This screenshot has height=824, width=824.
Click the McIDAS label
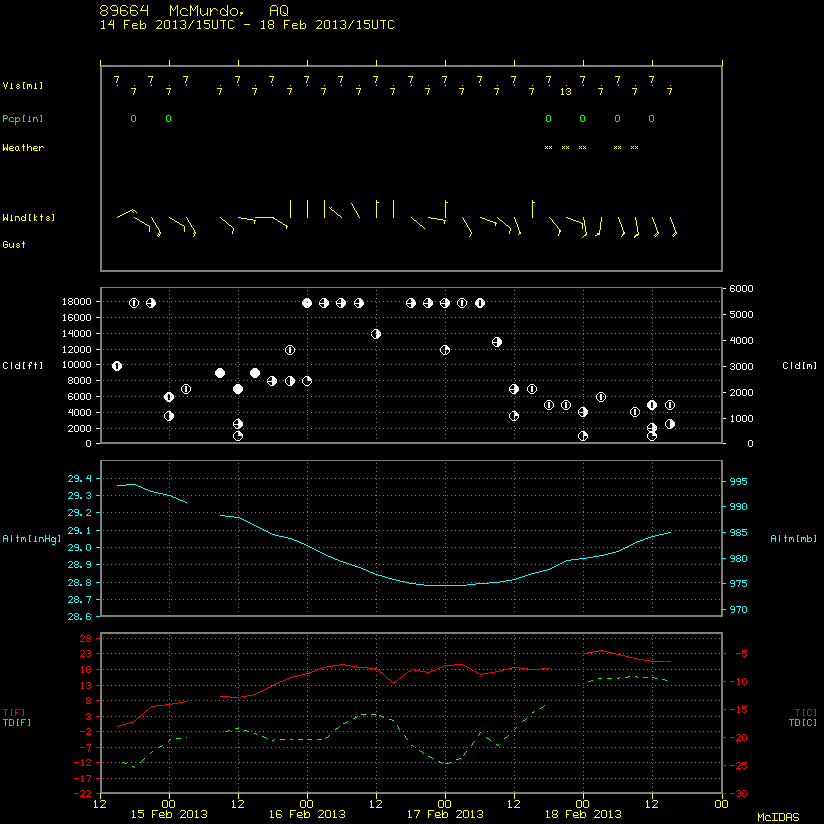(778, 817)
